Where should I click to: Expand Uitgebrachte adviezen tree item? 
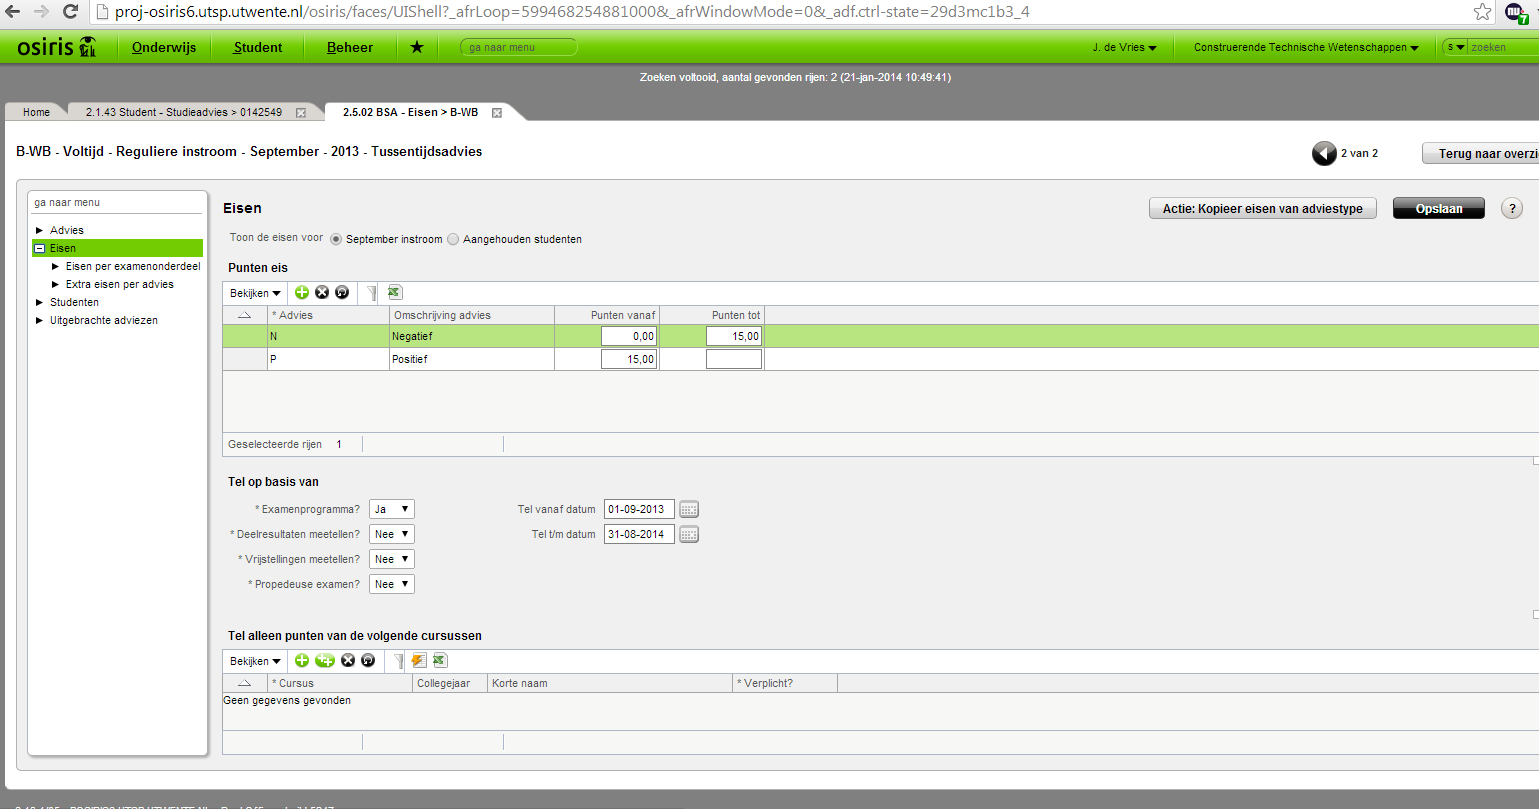point(40,320)
